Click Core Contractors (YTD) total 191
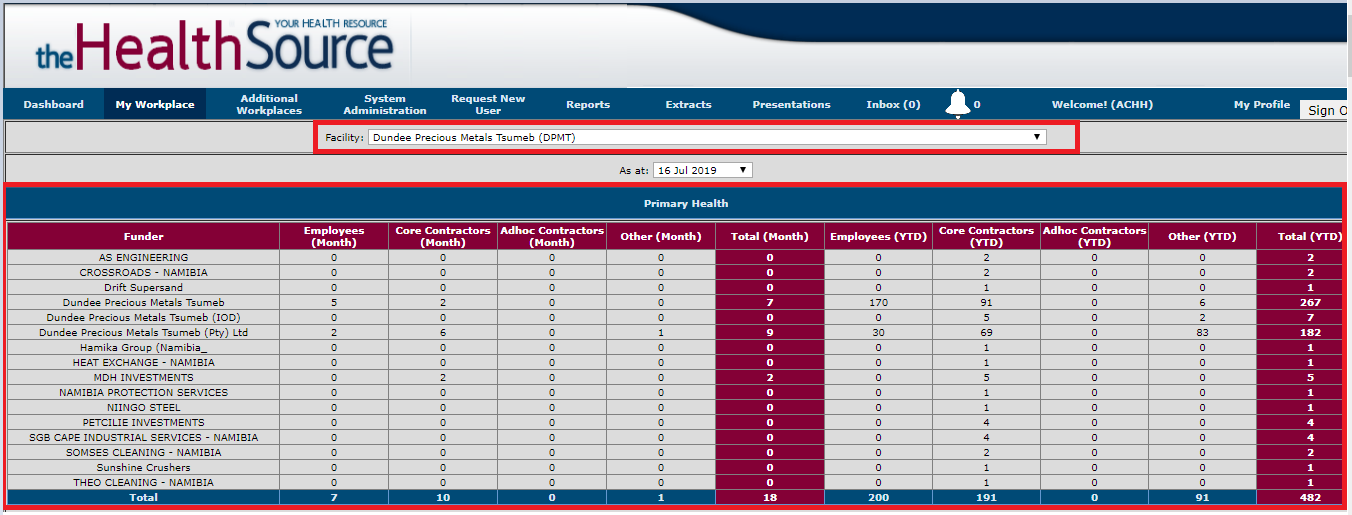This screenshot has height=515, width=1352. (986, 498)
